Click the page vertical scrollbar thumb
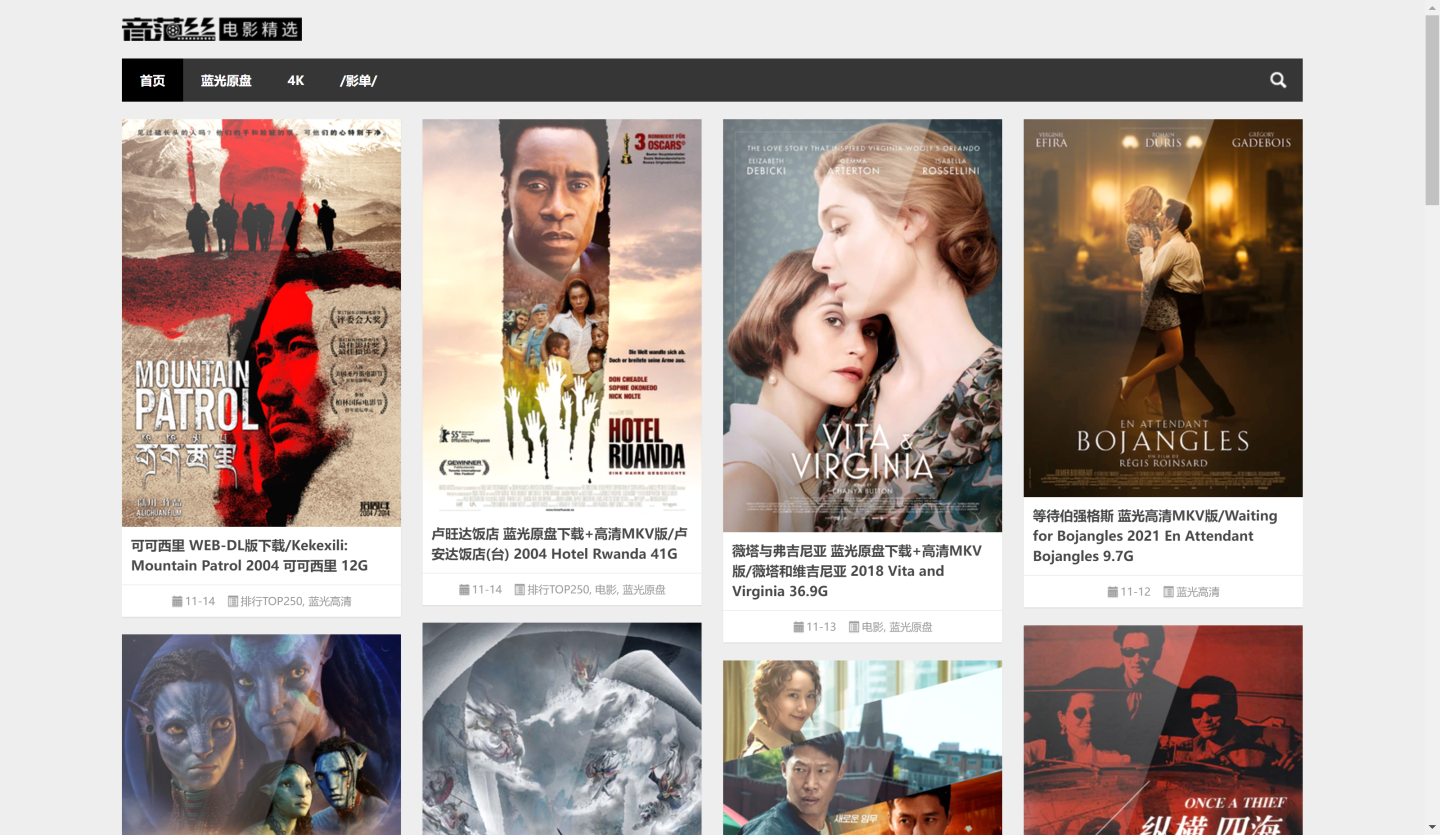The image size is (1440, 835). click(1432, 111)
